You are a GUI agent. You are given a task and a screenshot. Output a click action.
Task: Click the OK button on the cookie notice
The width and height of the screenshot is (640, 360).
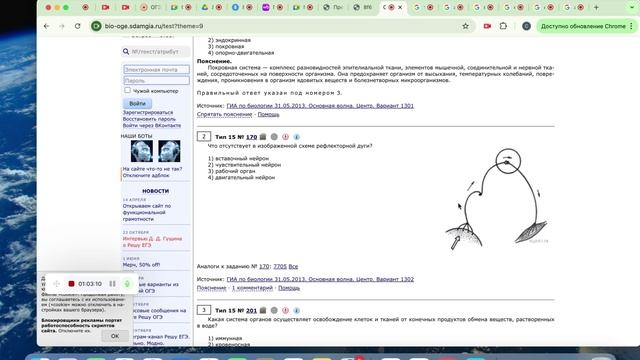pyautogui.click(x=115, y=336)
